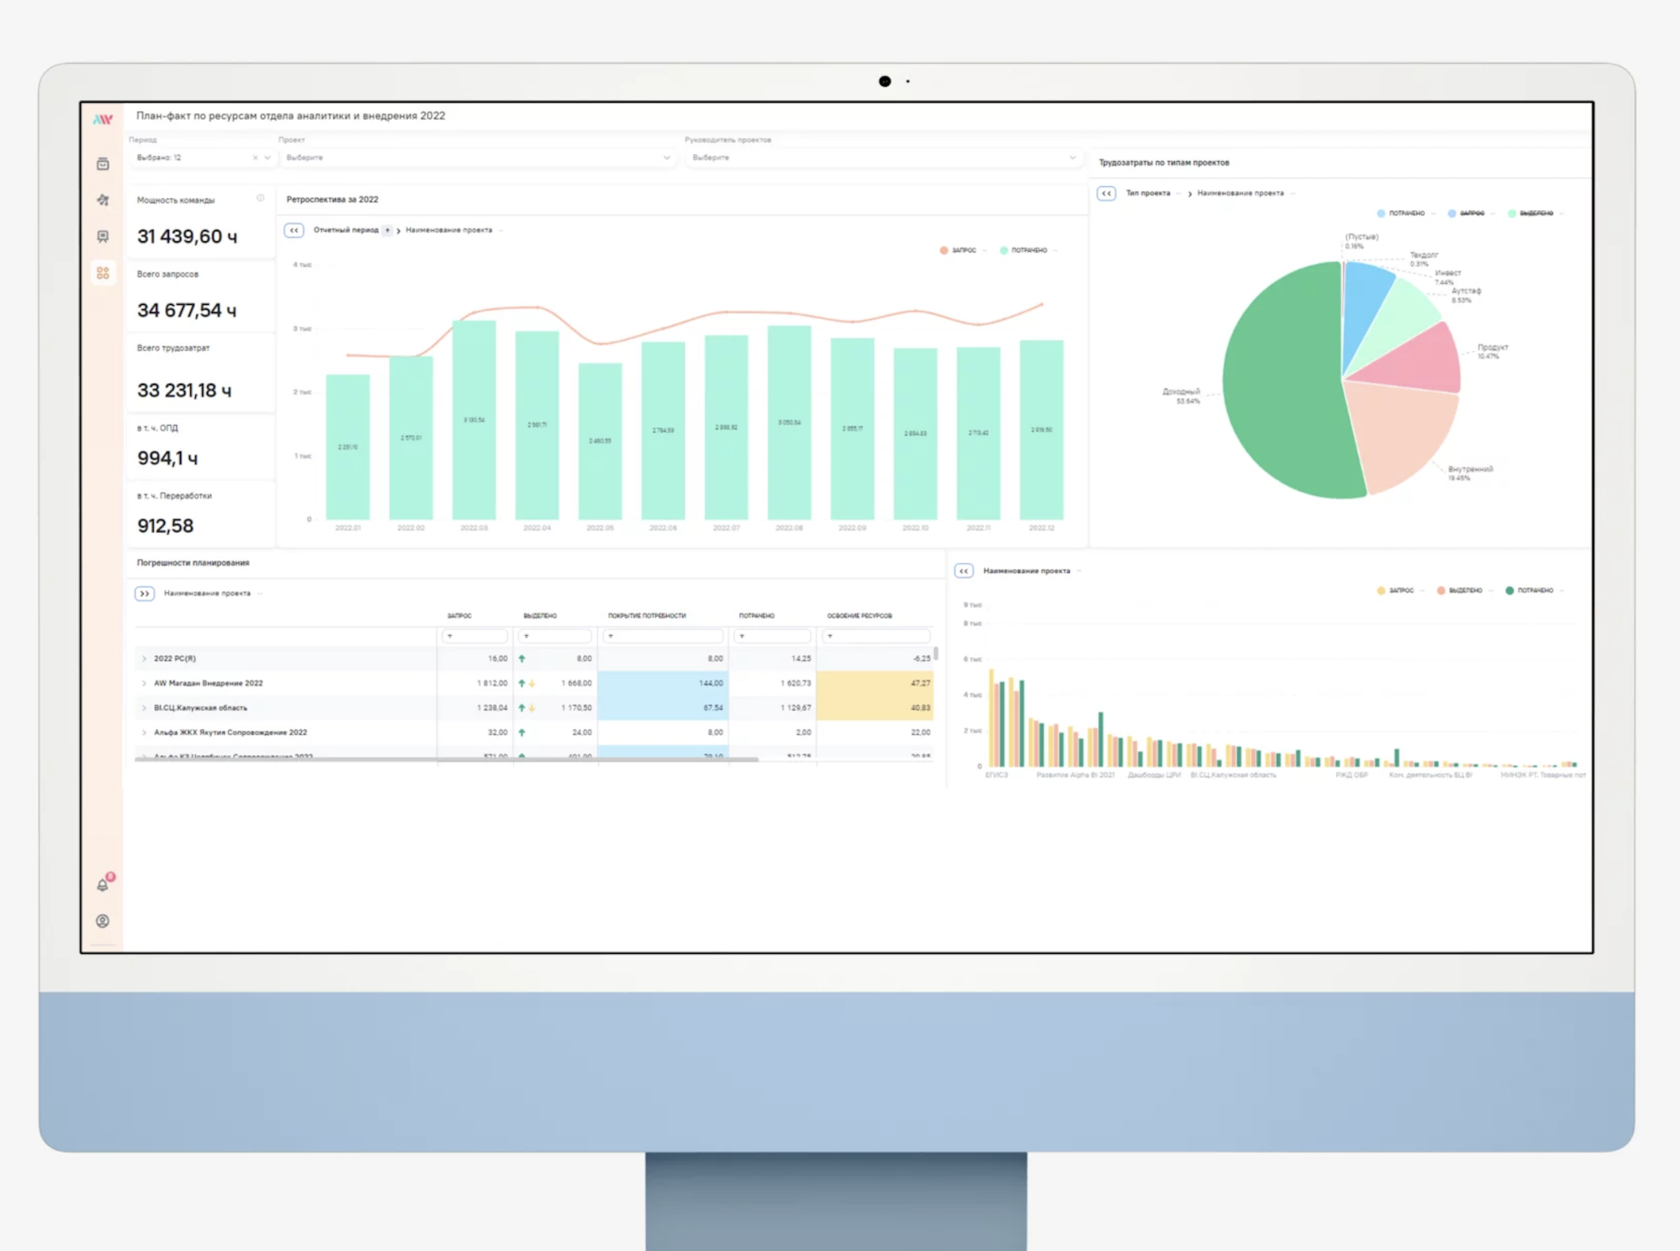Viewport: 1680px width, 1251px height.
Task: Toggle Выделено legend in pie chart
Action: 1531,213
